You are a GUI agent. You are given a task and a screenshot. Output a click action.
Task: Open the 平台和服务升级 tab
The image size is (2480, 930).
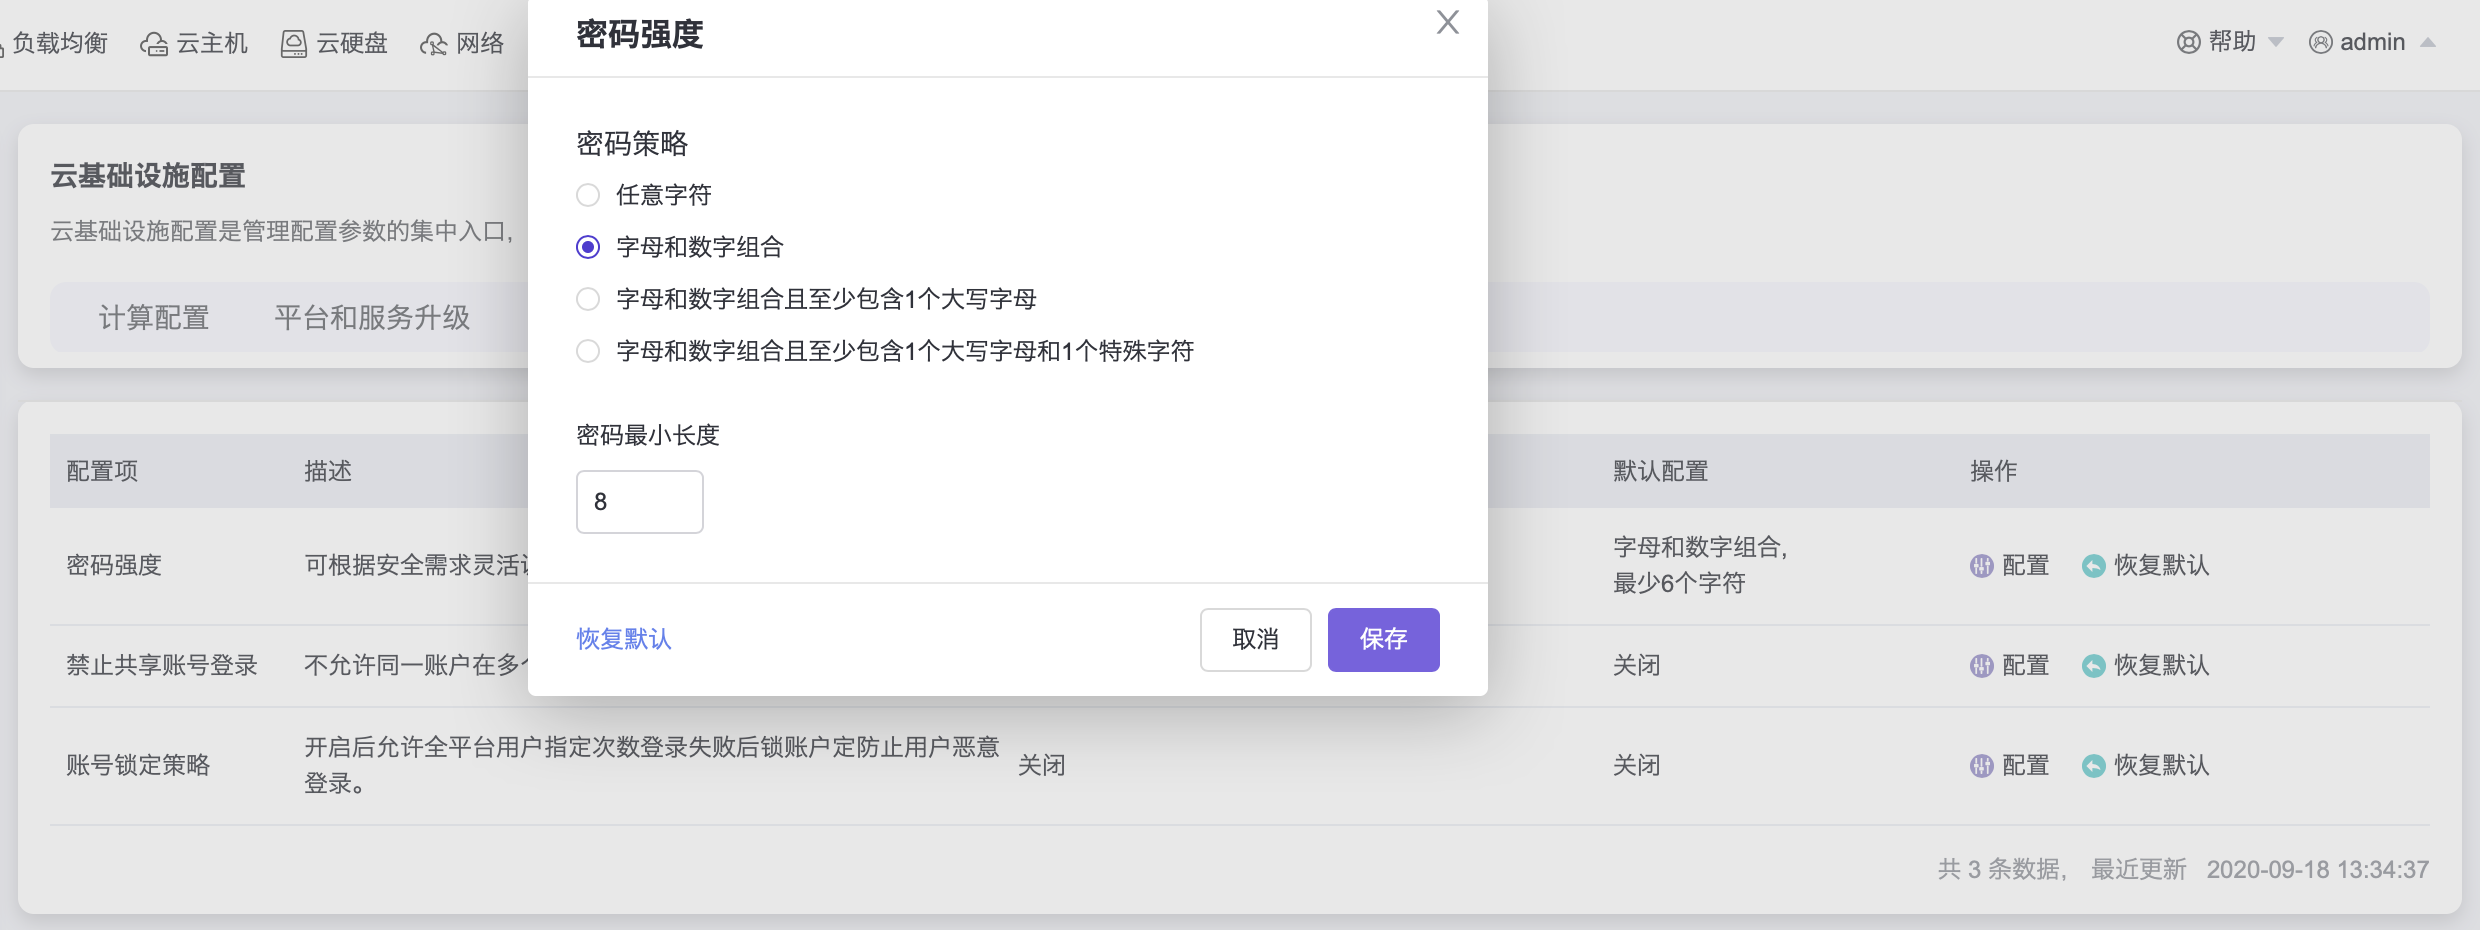(x=372, y=318)
